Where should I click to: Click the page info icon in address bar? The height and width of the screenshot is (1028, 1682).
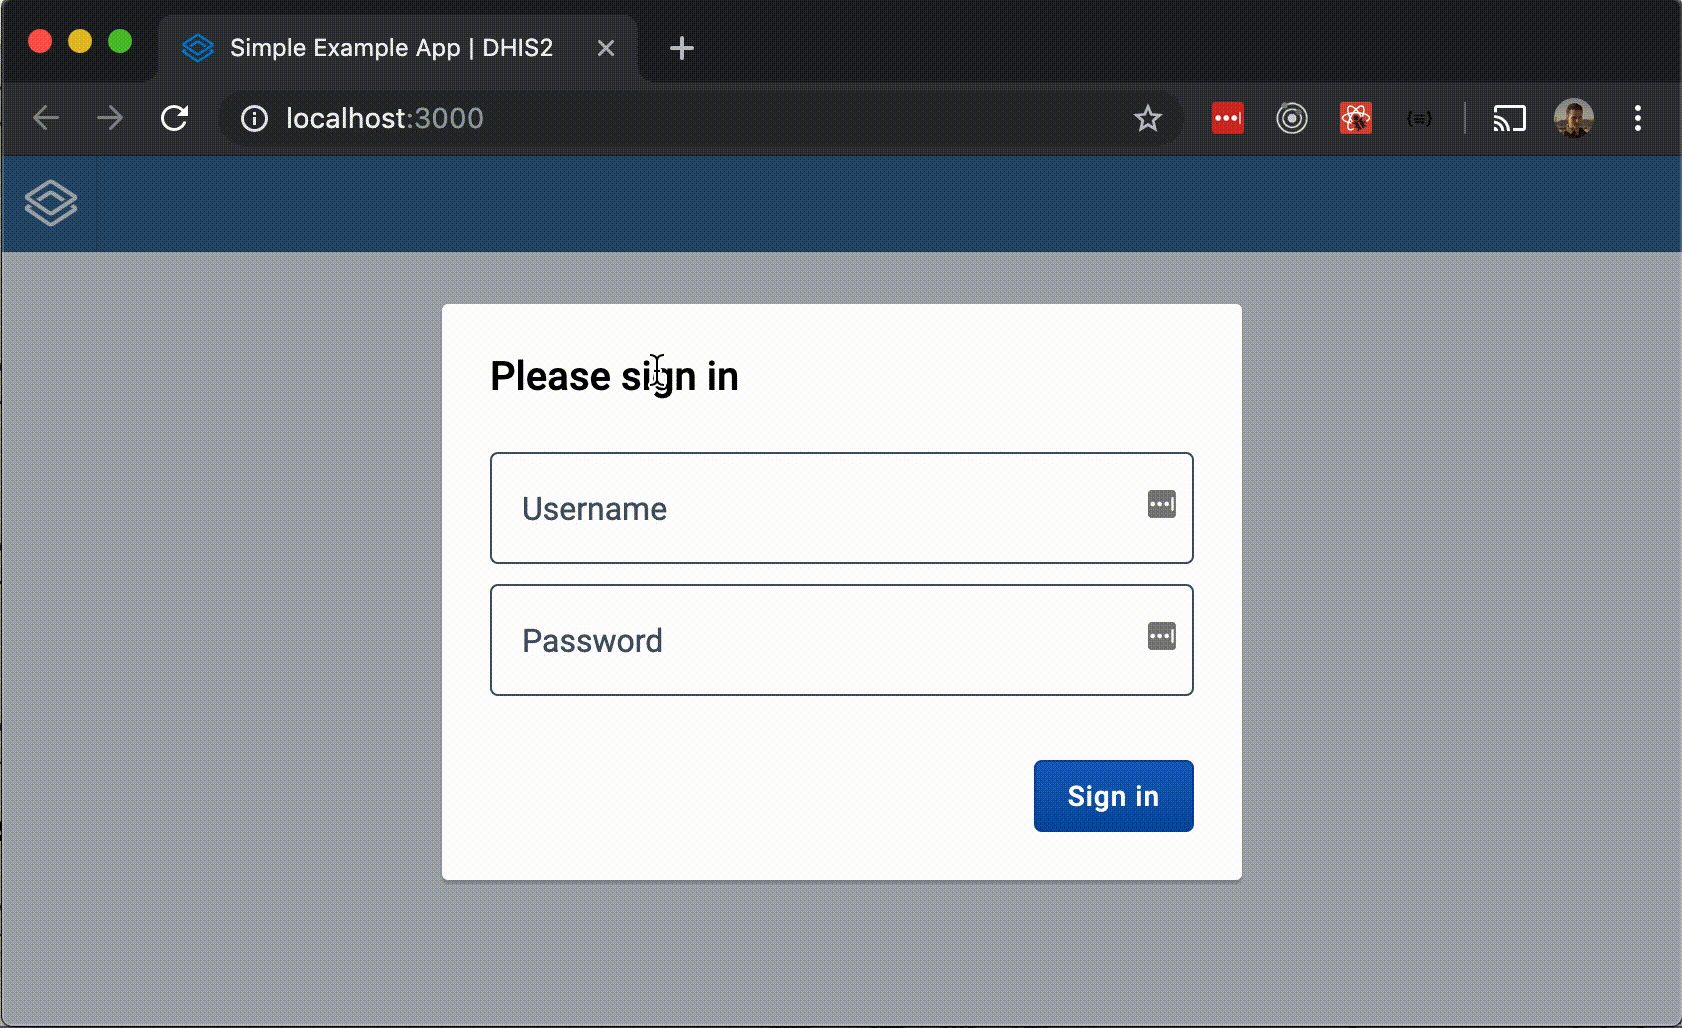click(x=254, y=118)
